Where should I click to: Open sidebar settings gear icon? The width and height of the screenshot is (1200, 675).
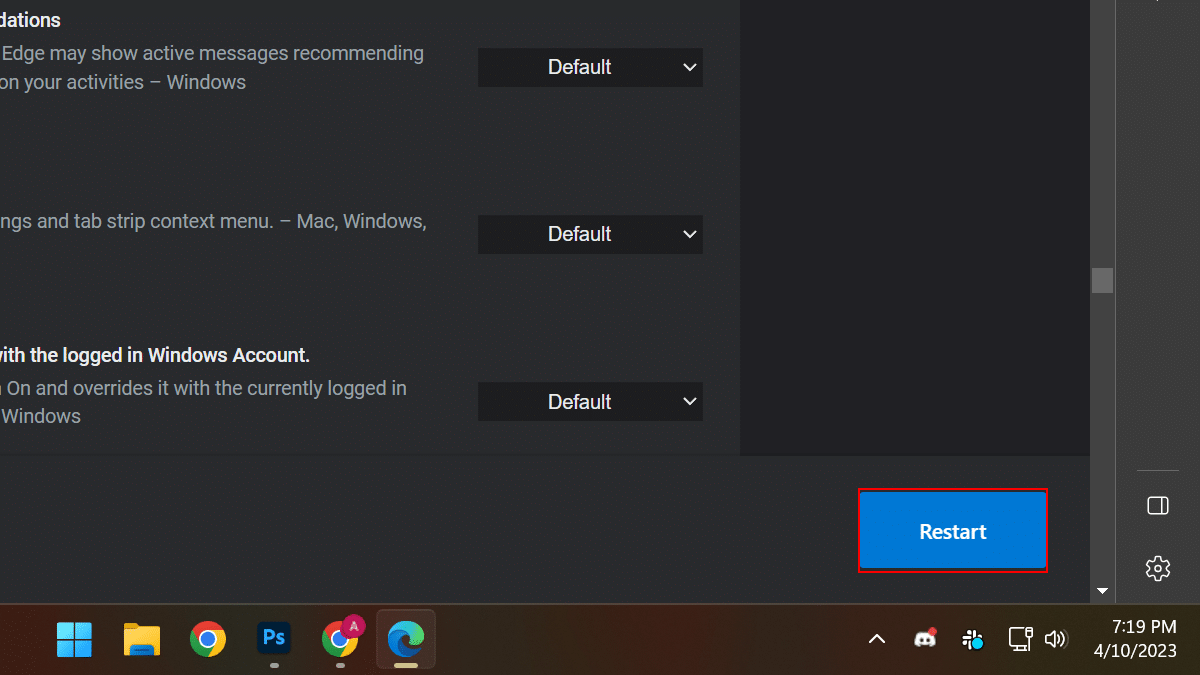tap(1158, 568)
